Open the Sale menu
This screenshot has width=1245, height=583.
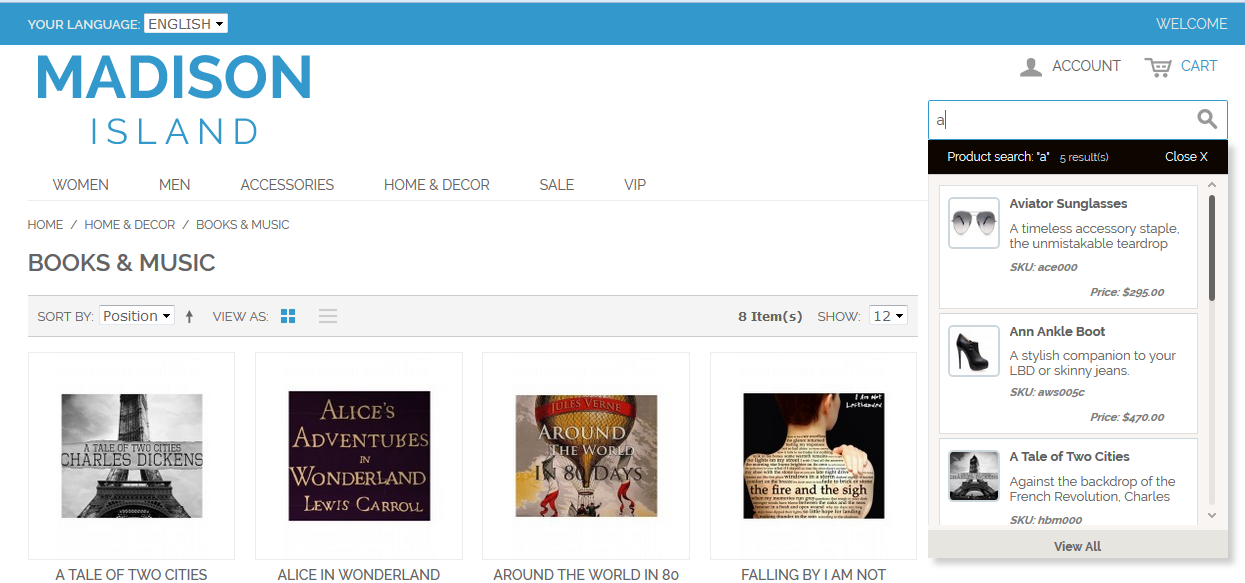tap(557, 185)
